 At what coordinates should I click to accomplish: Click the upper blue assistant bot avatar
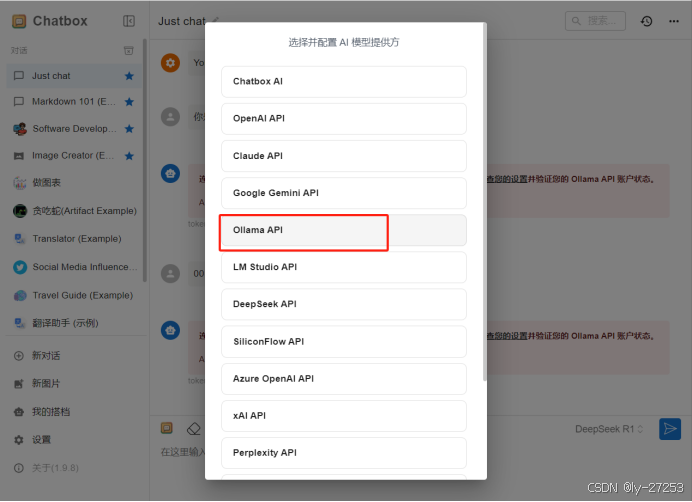pos(170,174)
